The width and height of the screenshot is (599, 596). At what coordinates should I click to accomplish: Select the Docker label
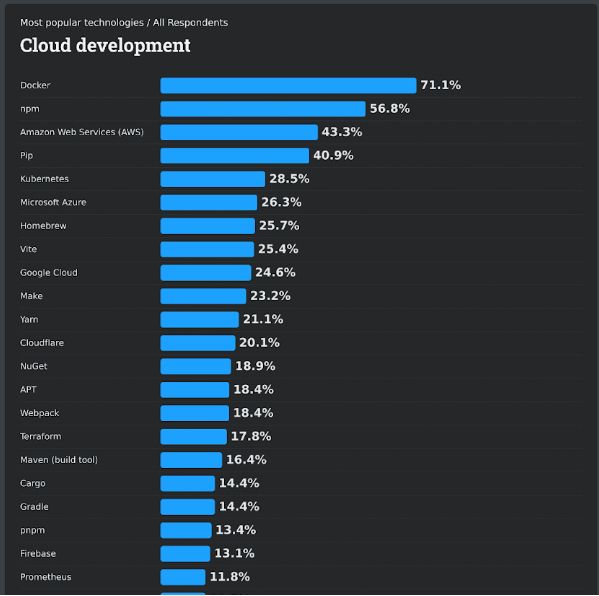35,85
